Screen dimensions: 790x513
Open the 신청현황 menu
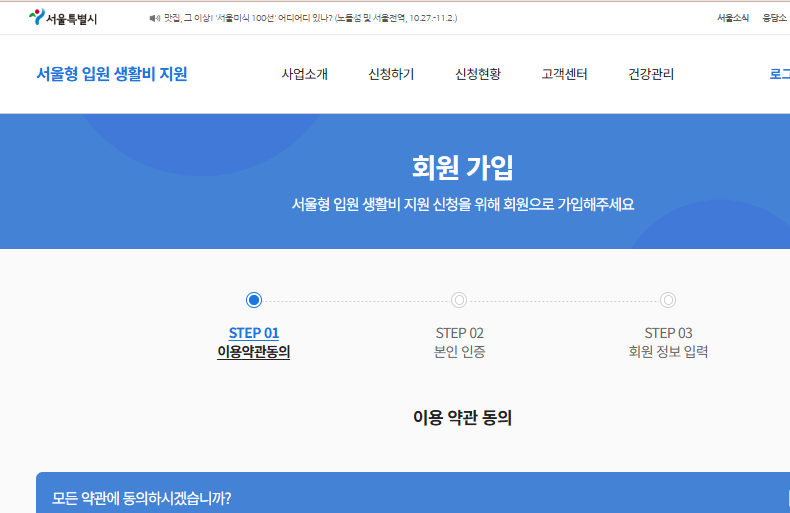click(478, 74)
